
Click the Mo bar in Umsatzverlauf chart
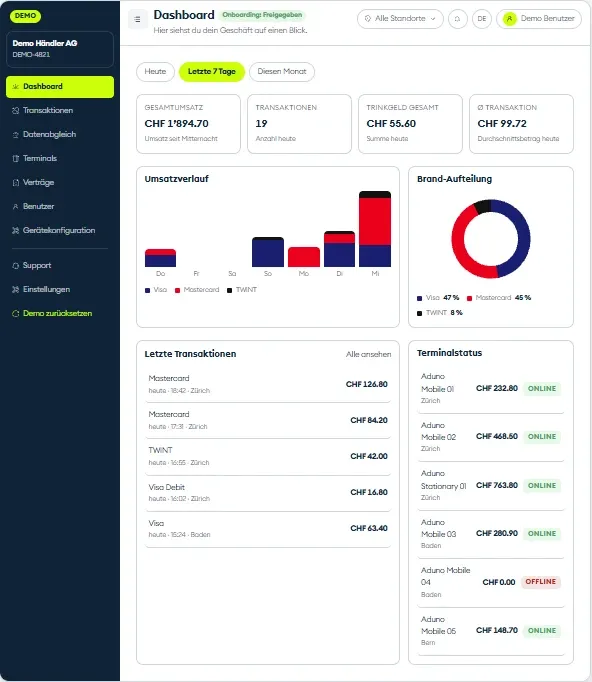click(x=304, y=257)
